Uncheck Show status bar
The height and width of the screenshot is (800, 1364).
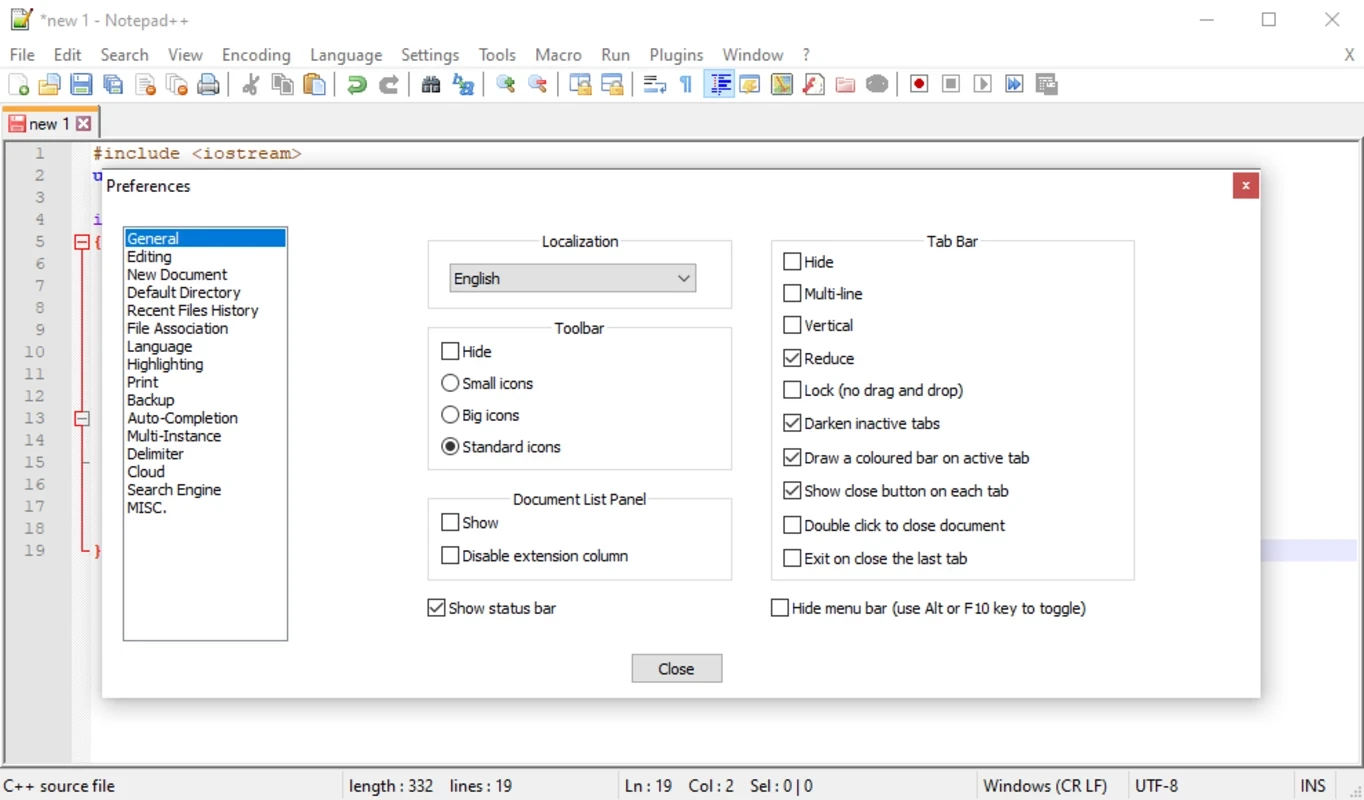pyautogui.click(x=436, y=608)
